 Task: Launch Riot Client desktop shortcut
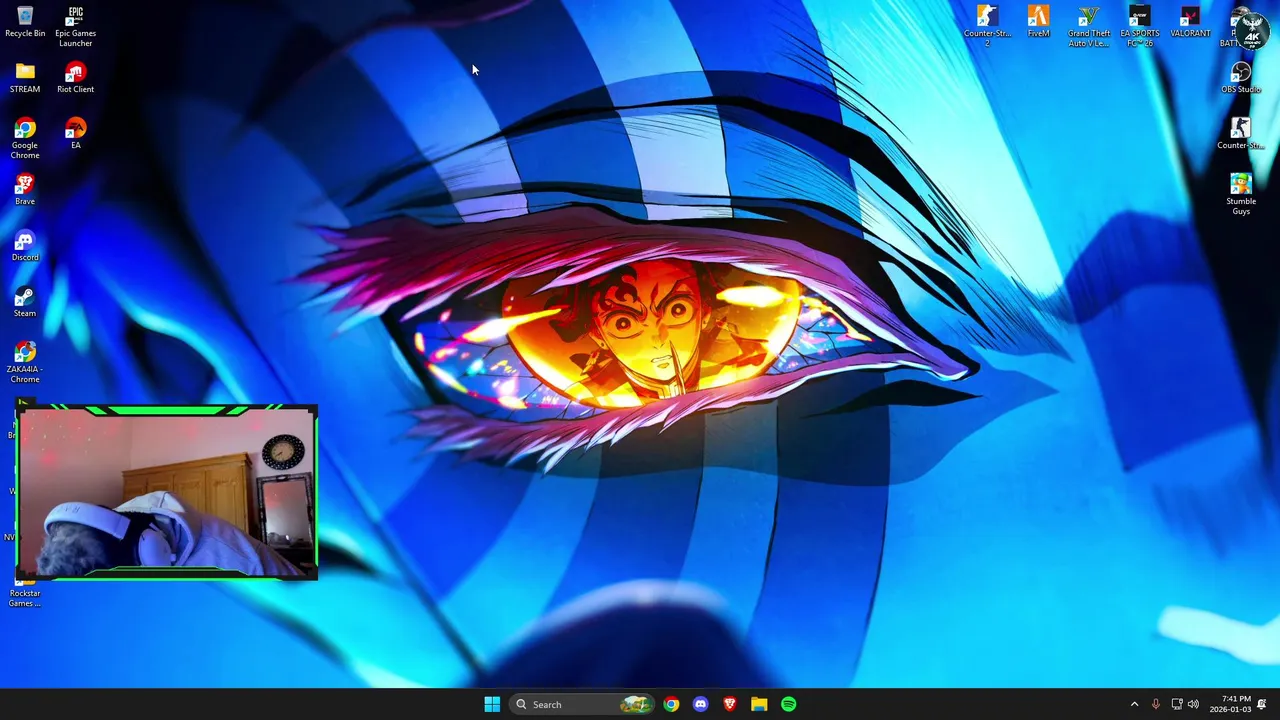click(75, 77)
